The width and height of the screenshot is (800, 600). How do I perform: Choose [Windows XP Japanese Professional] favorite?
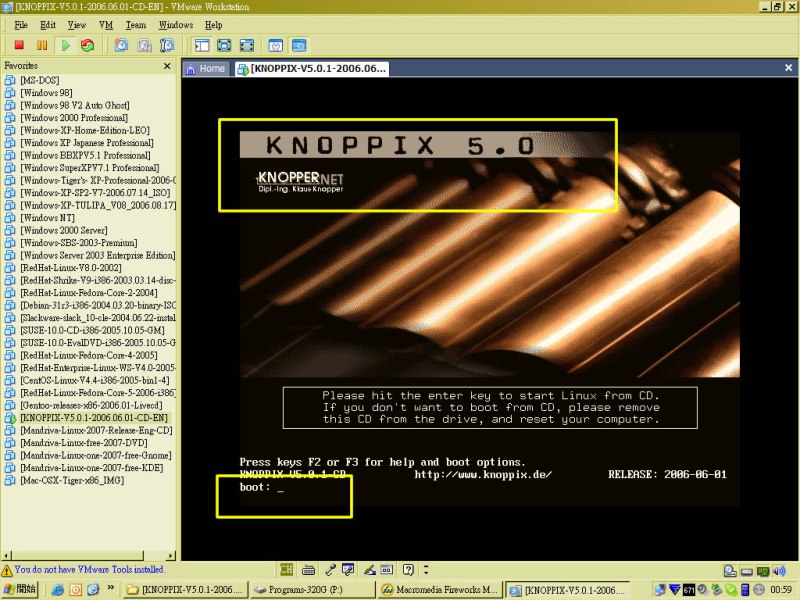click(x=87, y=143)
